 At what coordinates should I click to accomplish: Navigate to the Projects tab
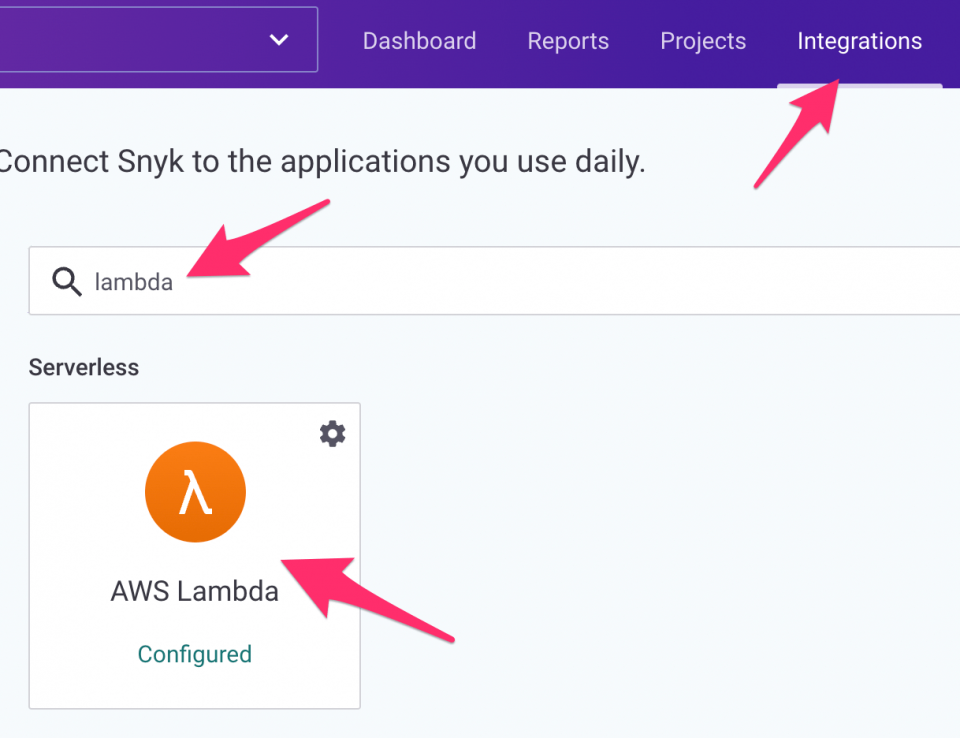[x=703, y=41]
